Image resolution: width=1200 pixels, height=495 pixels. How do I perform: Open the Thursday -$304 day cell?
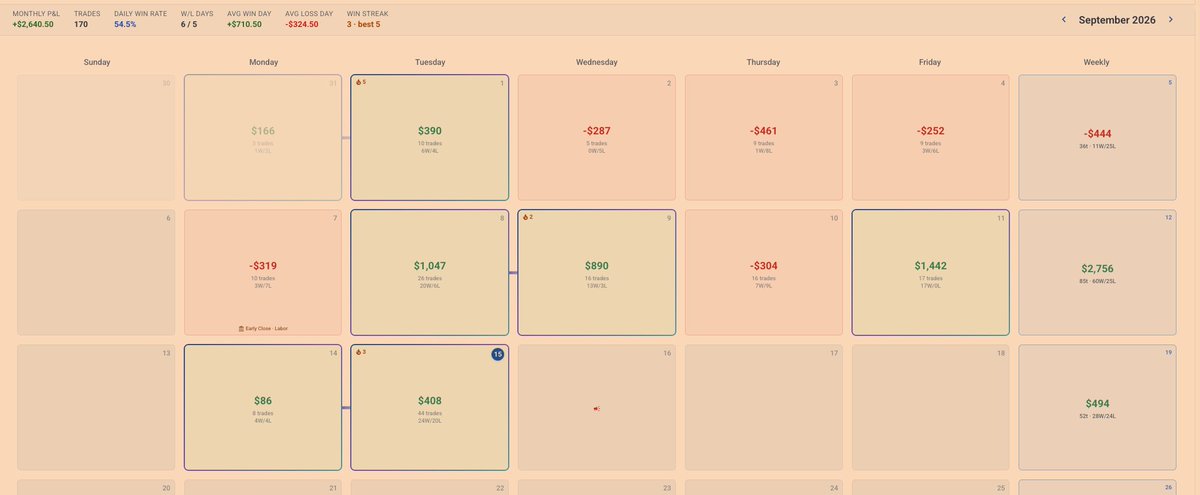click(x=764, y=272)
